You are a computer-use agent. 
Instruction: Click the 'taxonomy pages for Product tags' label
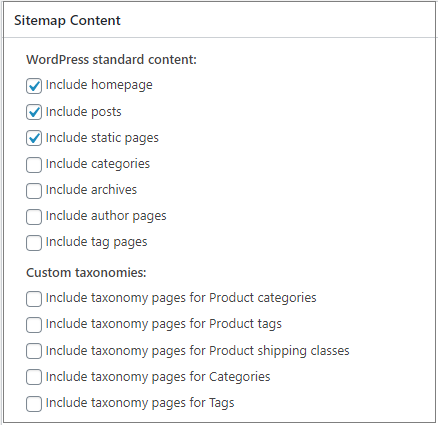(x=164, y=324)
